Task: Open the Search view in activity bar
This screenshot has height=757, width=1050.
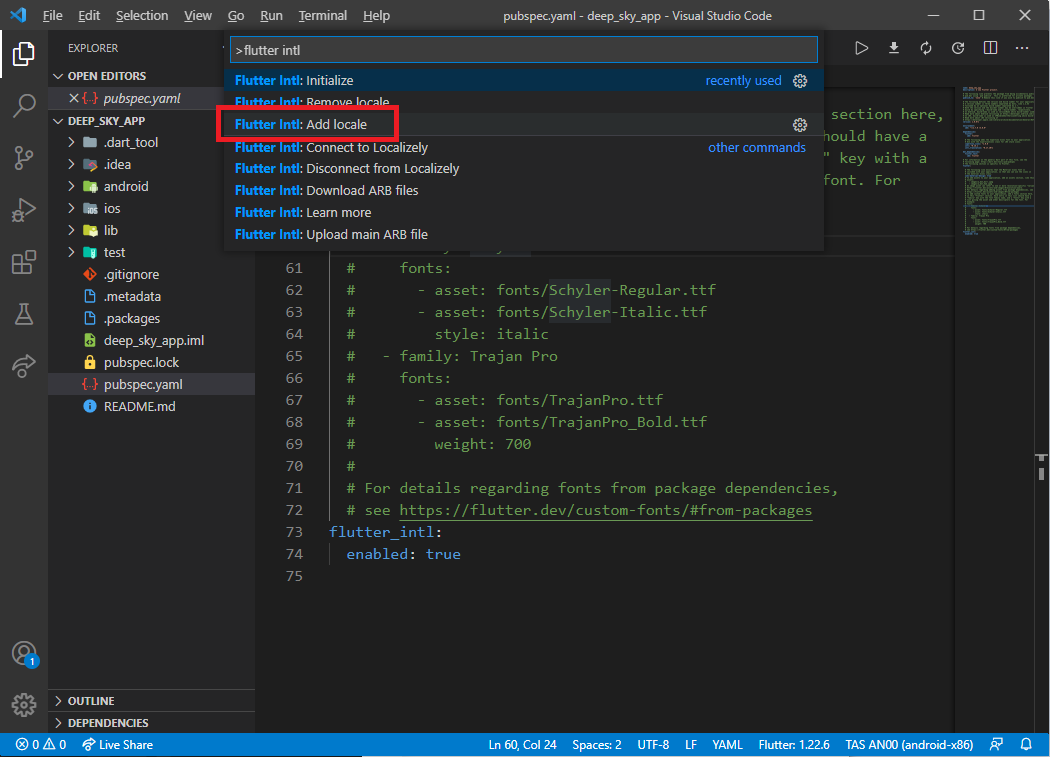Action: (24, 106)
